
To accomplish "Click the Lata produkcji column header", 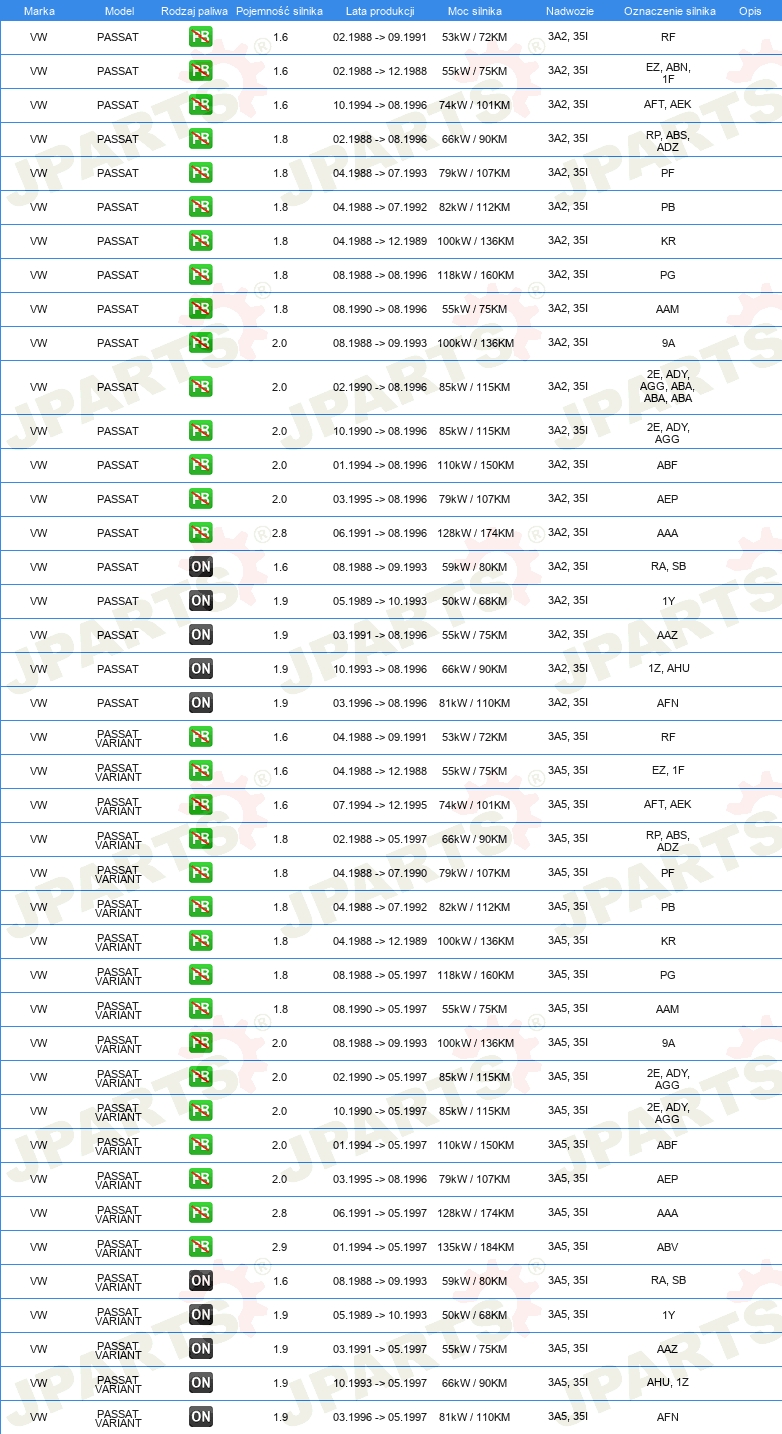I will point(380,11).
